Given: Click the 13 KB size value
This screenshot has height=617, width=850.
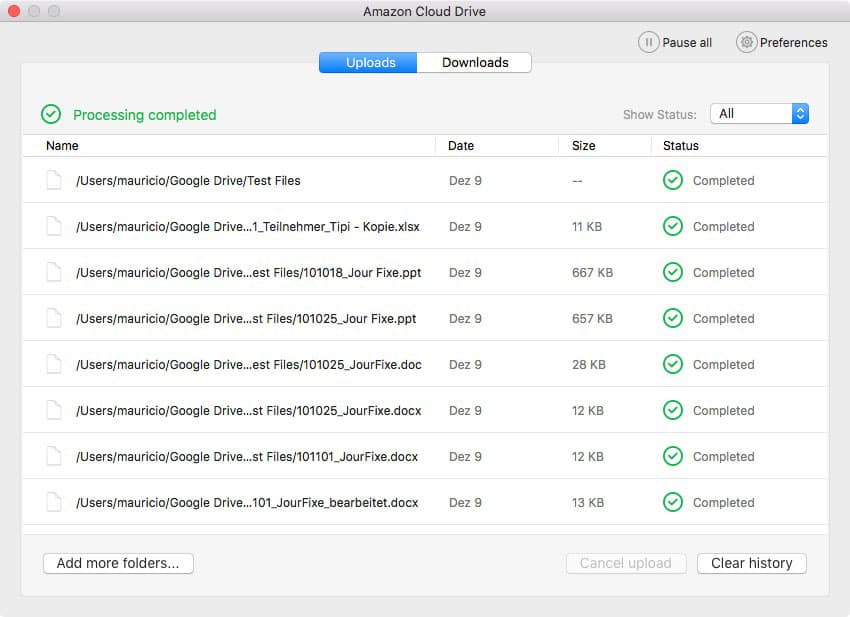Looking at the screenshot, I should click(x=588, y=503).
